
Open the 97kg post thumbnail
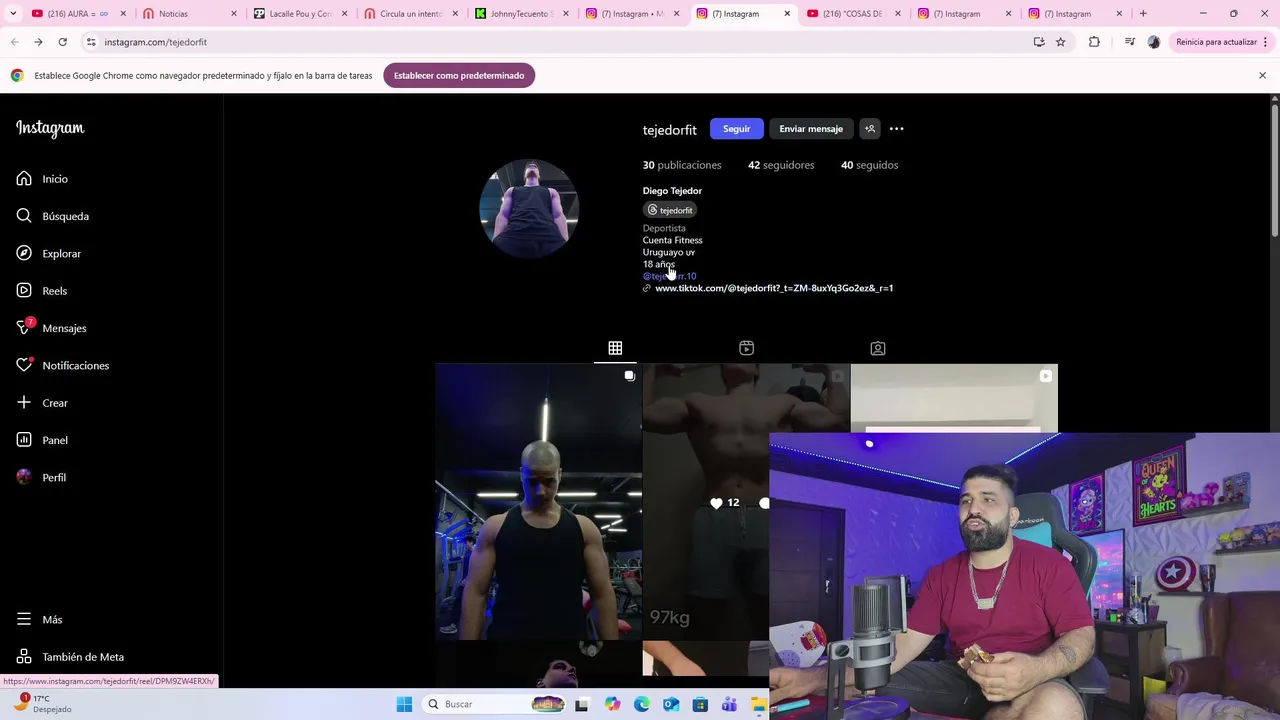(x=706, y=500)
